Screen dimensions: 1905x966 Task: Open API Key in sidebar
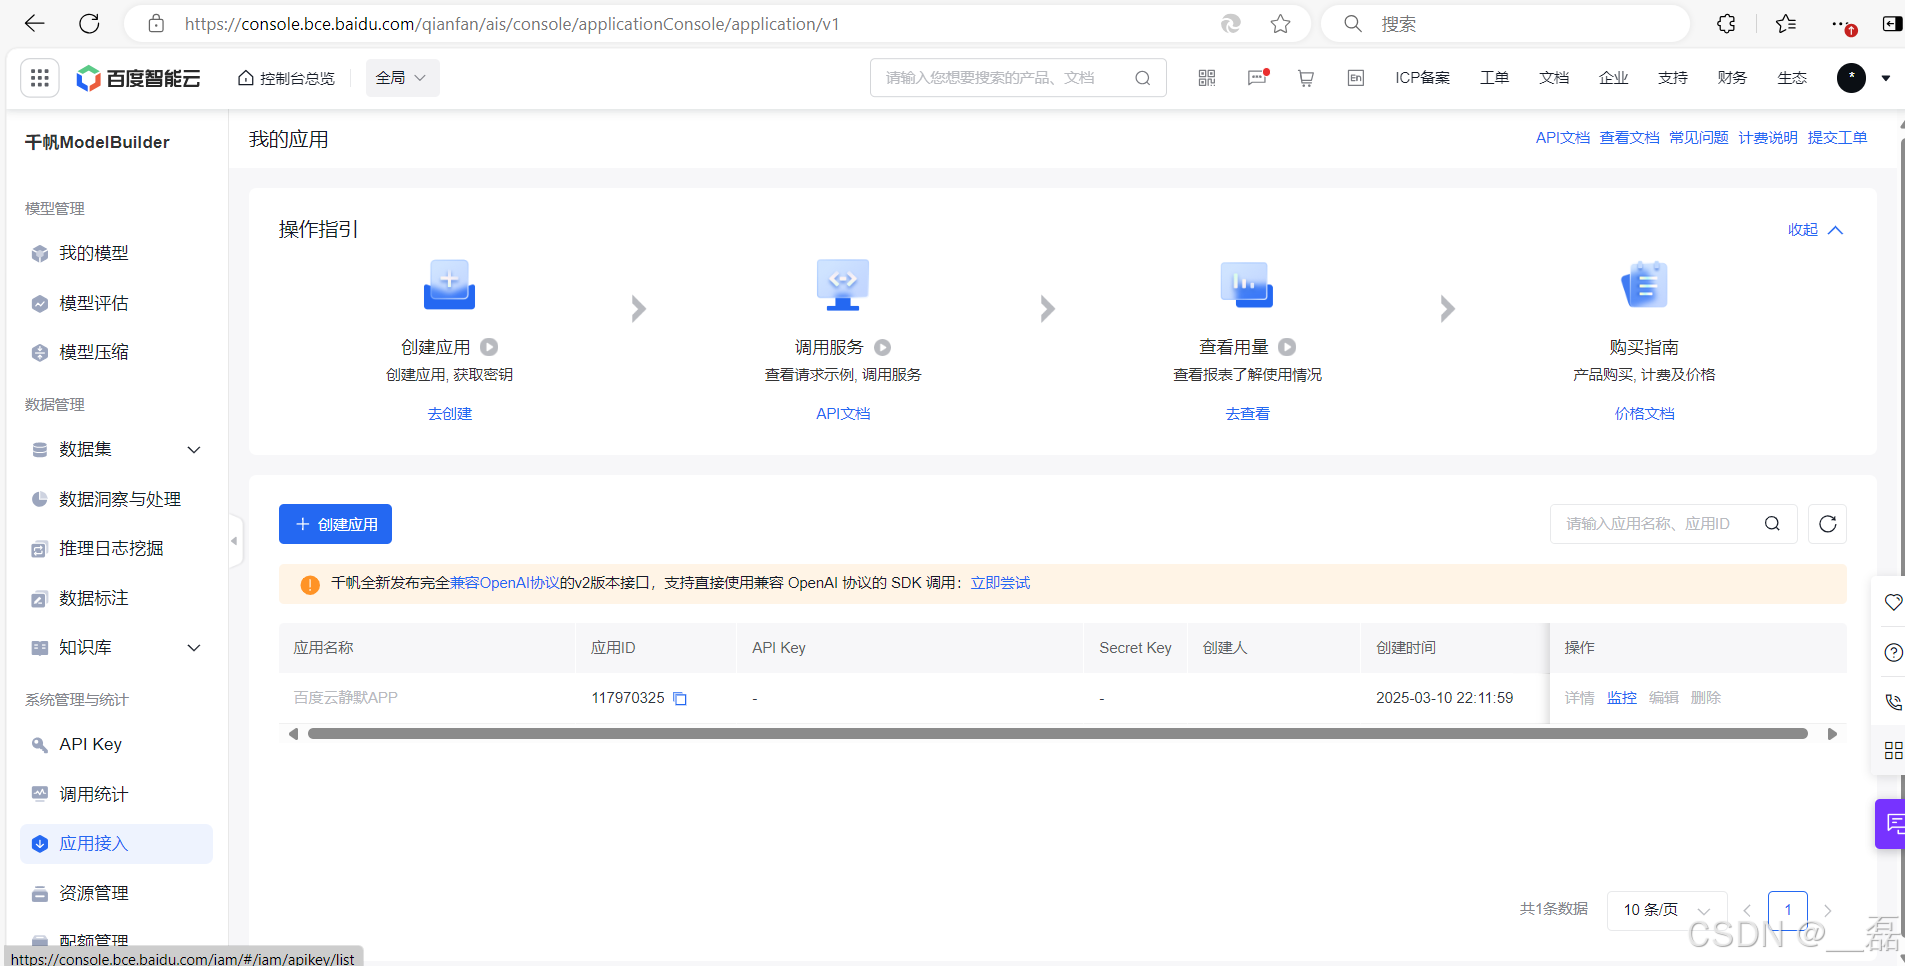pos(90,744)
